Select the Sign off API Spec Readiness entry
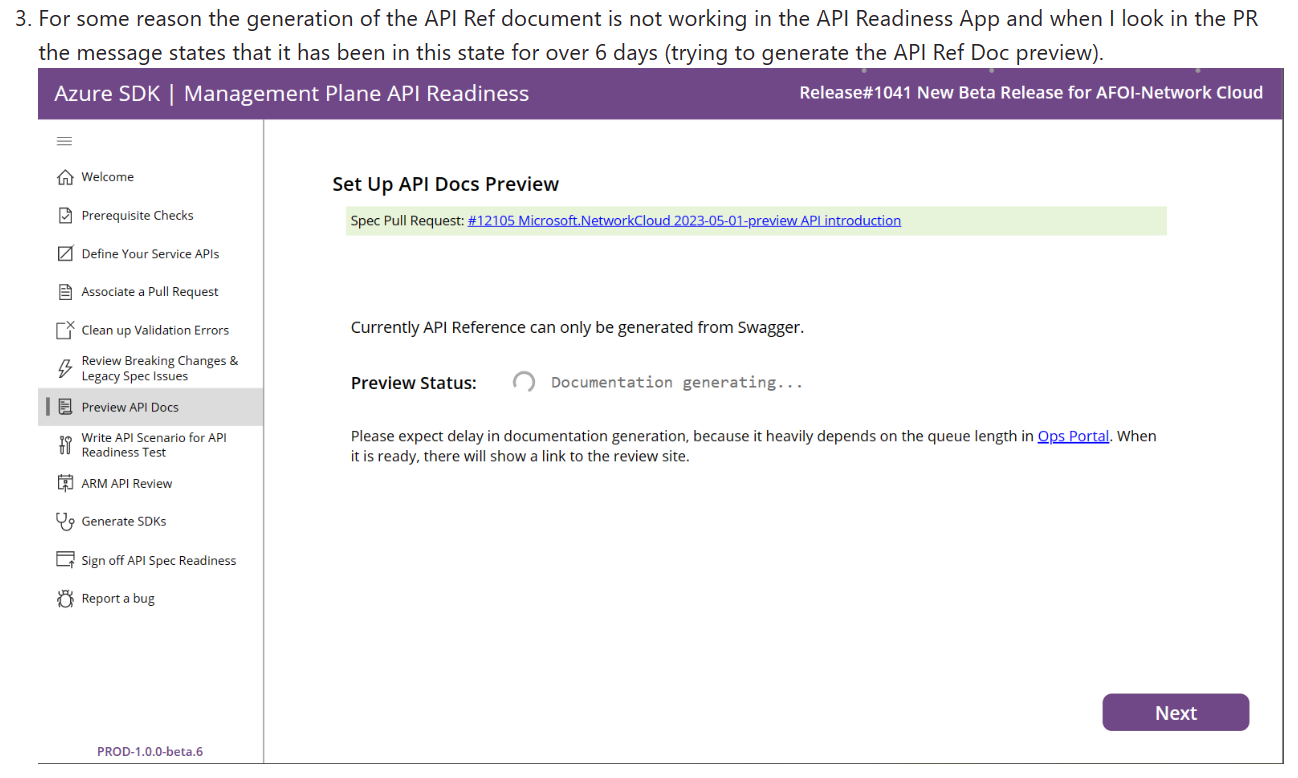 tap(159, 560)
